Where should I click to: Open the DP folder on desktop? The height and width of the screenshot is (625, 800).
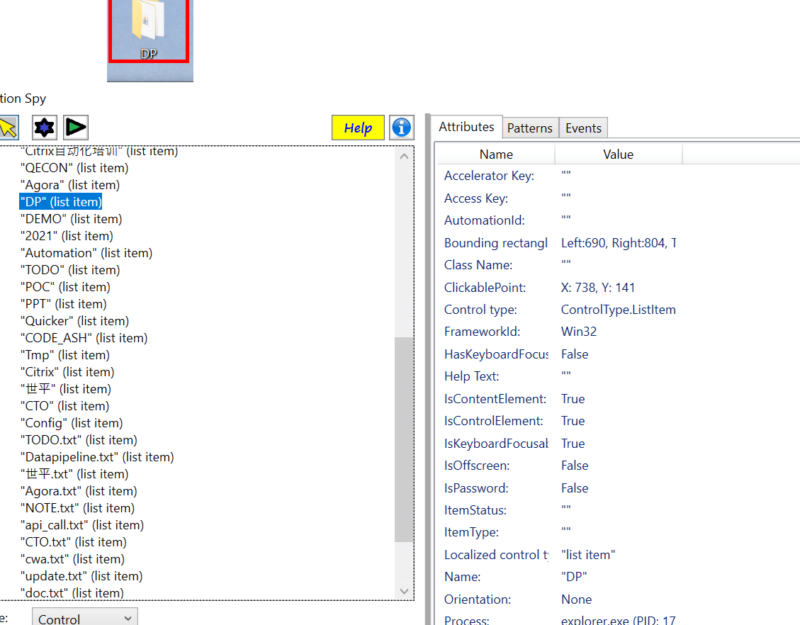coord(149,38)
